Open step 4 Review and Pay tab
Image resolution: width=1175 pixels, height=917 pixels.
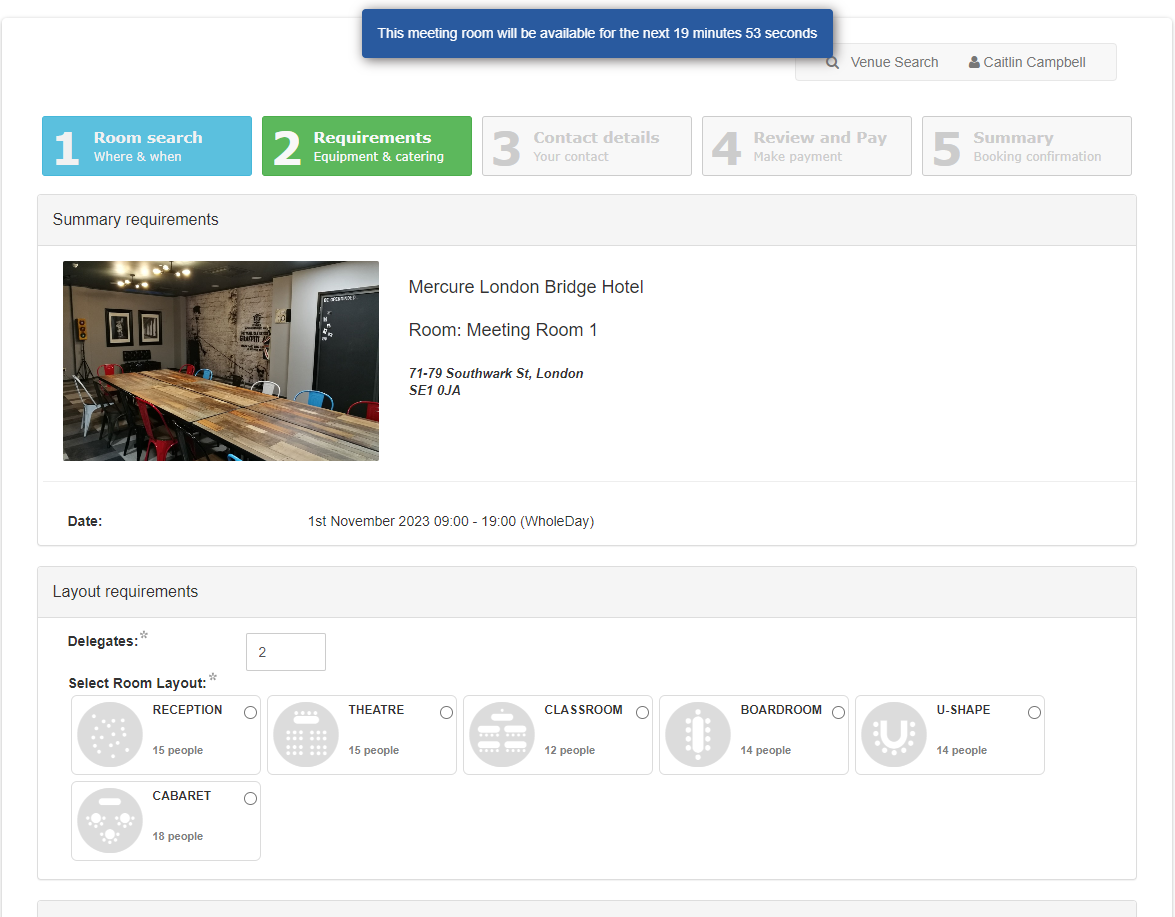(806, 146)
